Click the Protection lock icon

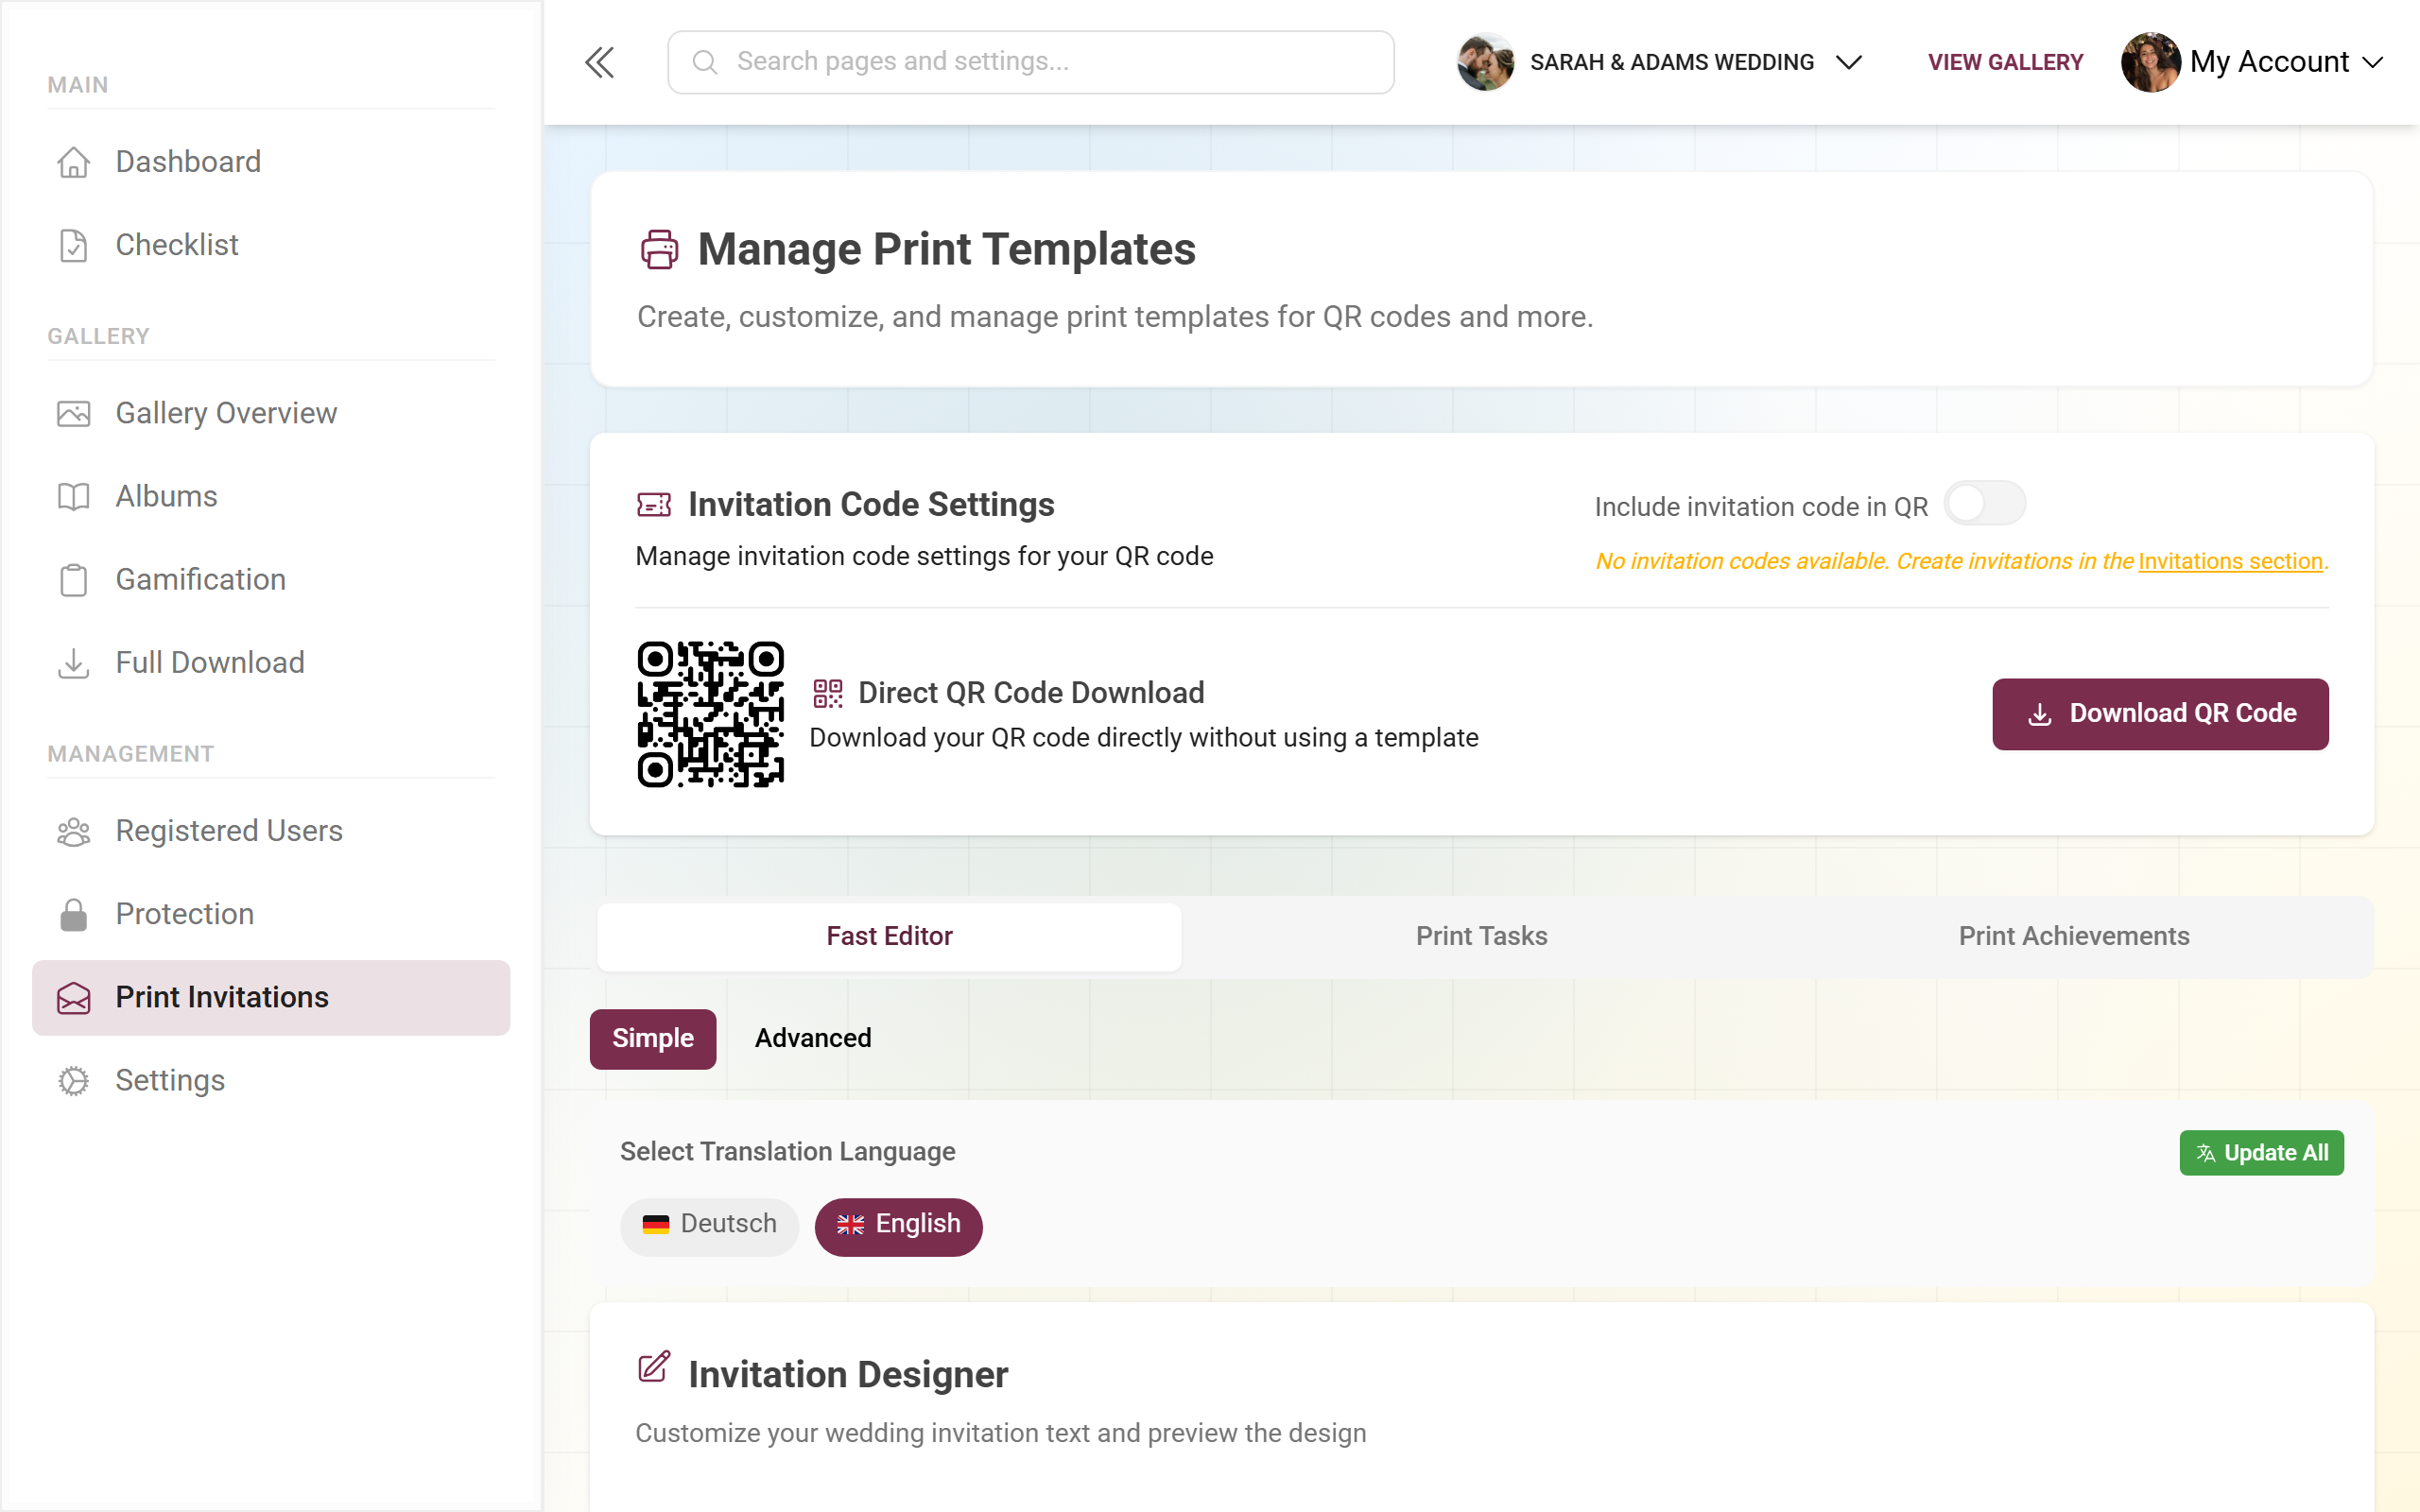[x=73, y=914]
